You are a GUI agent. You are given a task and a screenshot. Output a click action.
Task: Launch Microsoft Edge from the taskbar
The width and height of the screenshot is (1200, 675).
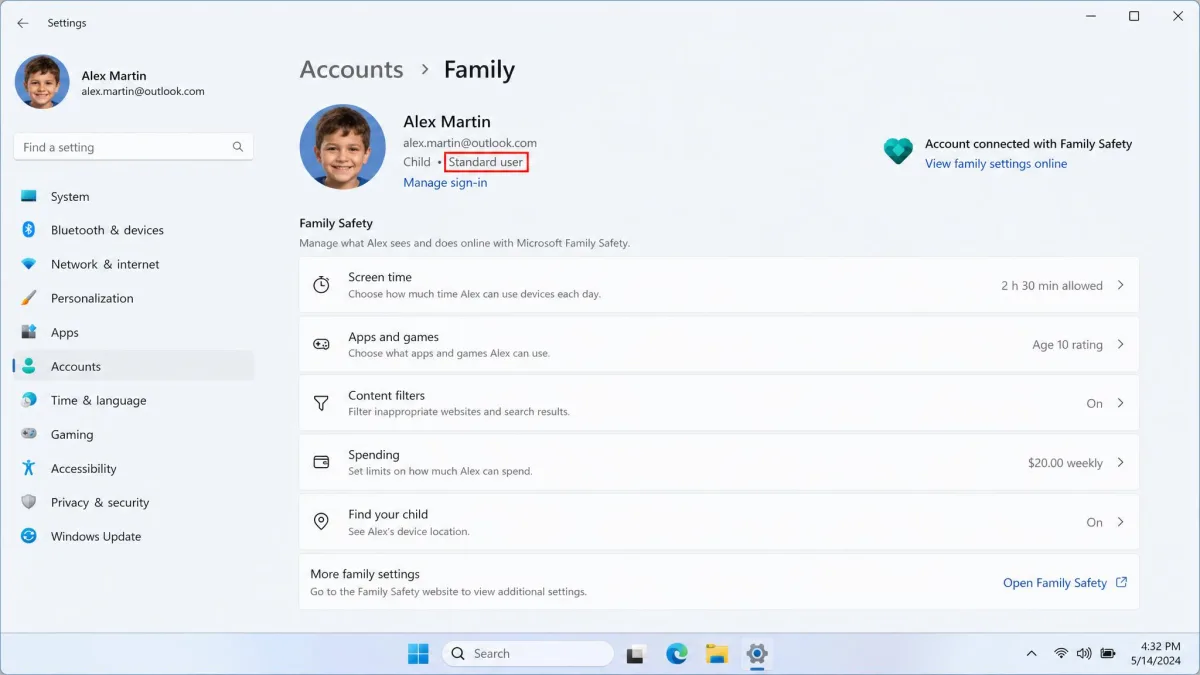pos(677,654)
